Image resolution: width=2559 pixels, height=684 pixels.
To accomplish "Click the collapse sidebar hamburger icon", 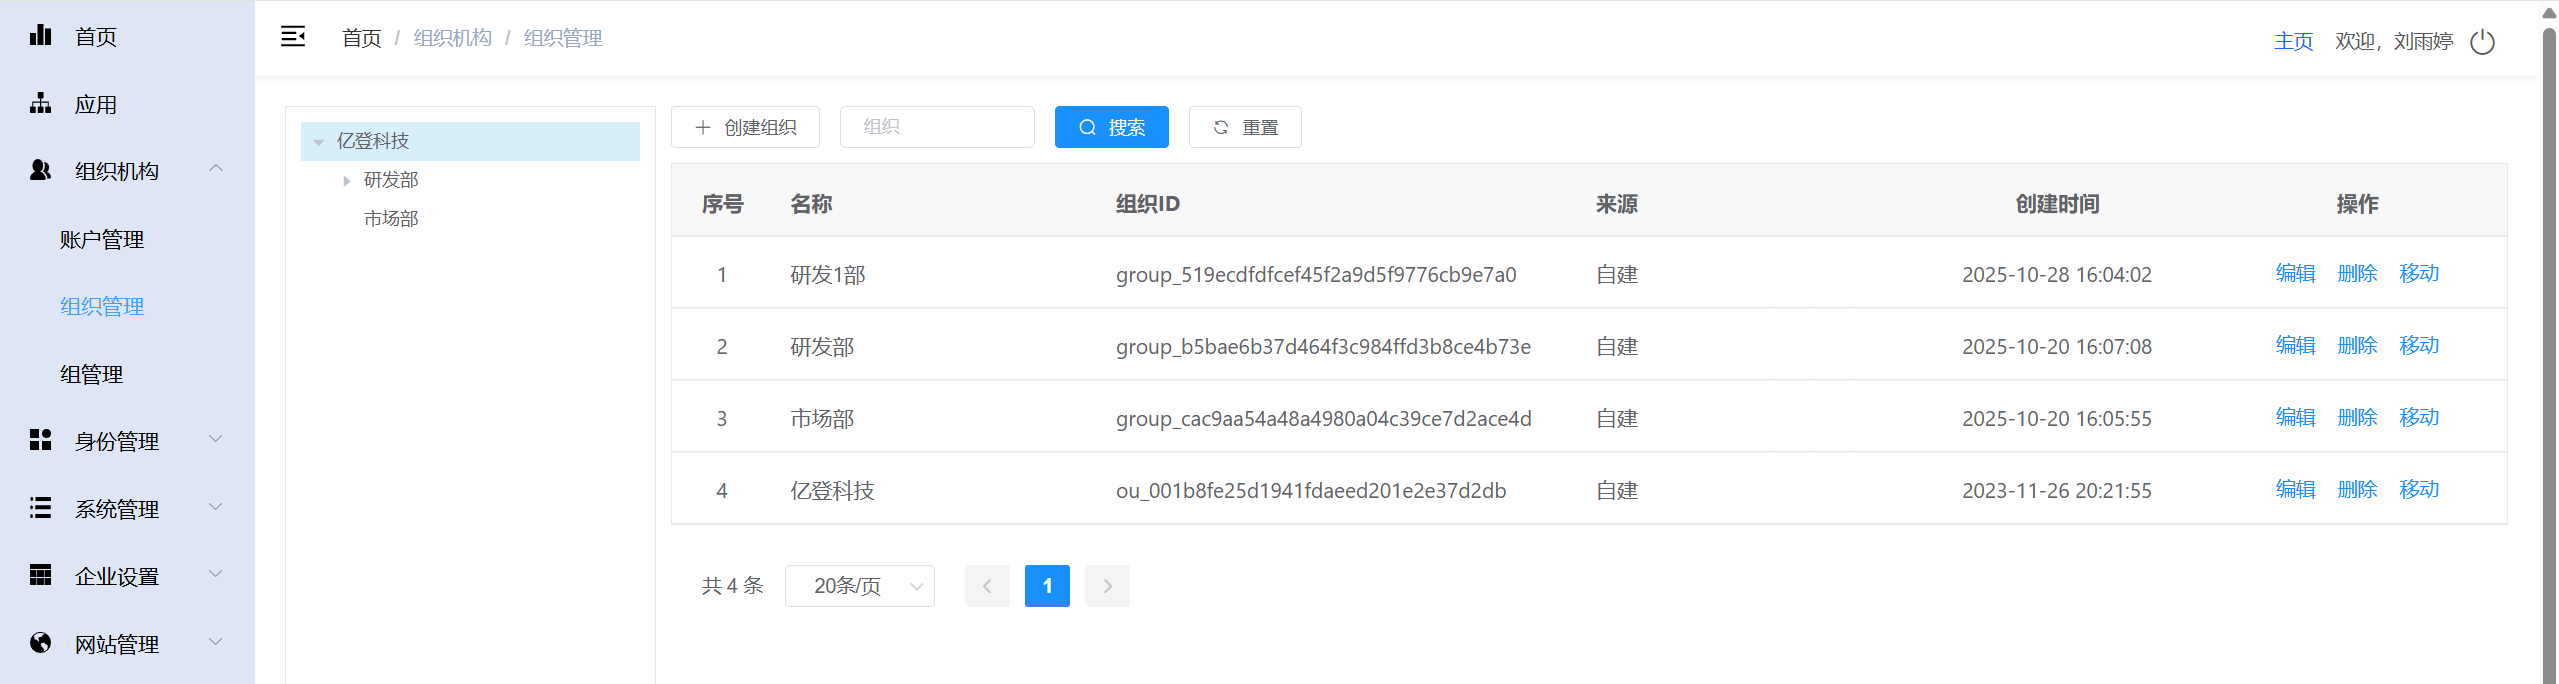I will click(292, 37).
